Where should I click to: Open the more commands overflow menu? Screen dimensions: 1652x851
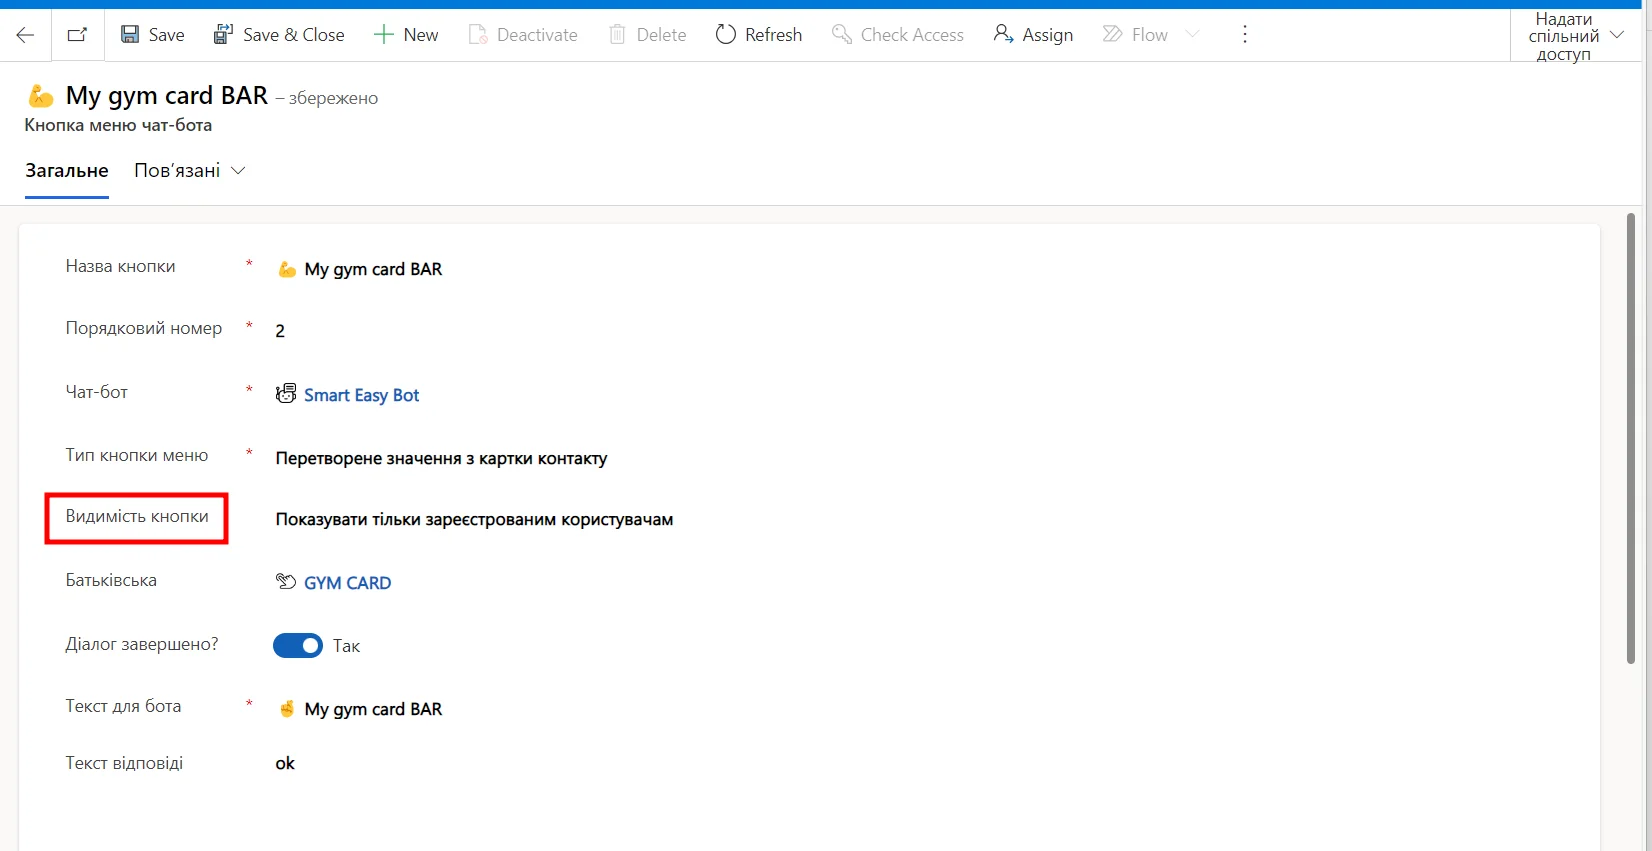point(1244,35)
